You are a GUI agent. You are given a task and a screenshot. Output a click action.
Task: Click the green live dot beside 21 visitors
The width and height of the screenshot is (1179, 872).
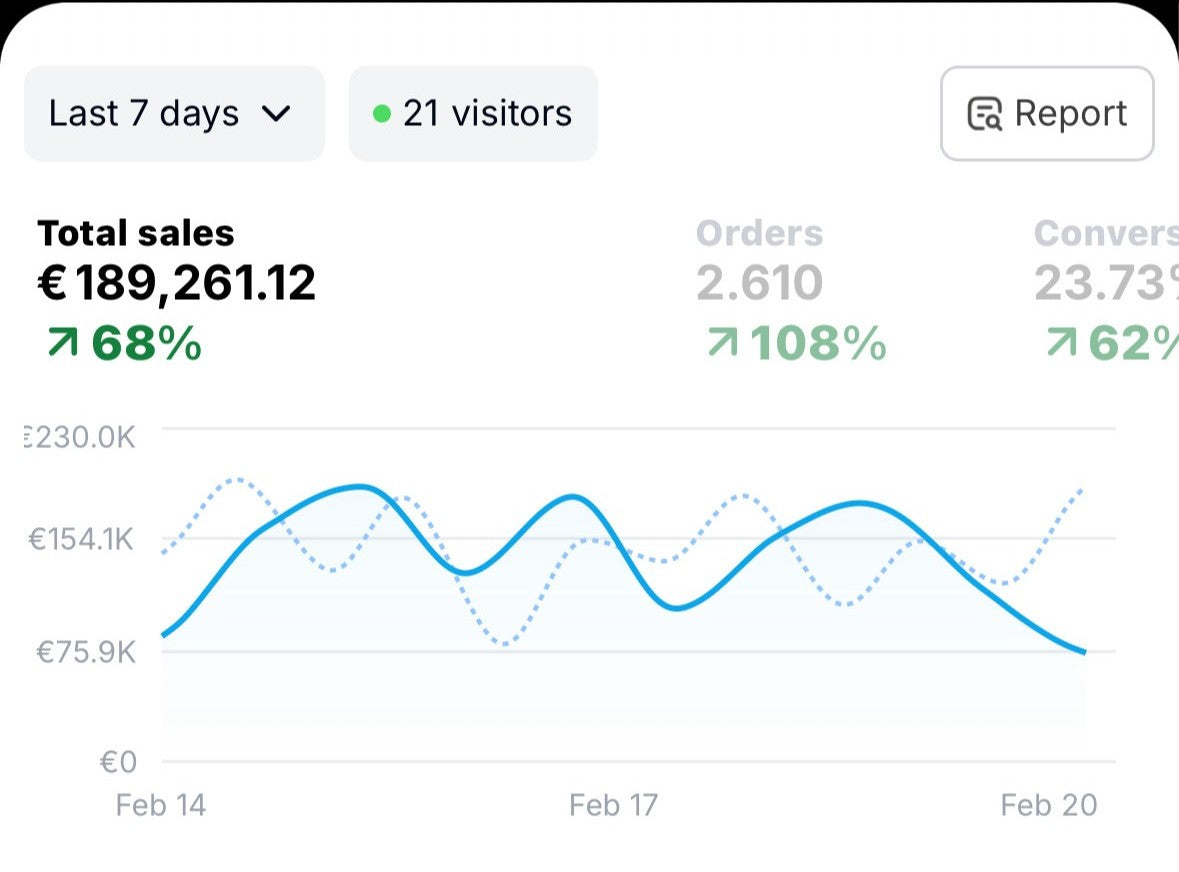click(x=381, y=114)
